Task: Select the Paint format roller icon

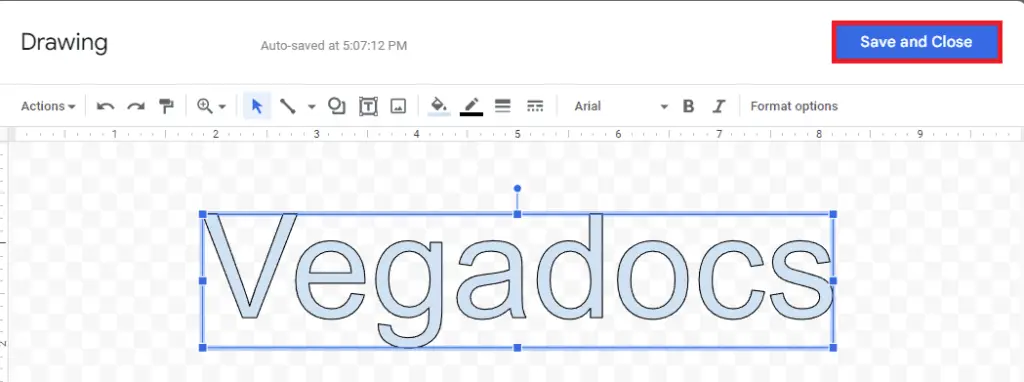Action: pos(167,106)
